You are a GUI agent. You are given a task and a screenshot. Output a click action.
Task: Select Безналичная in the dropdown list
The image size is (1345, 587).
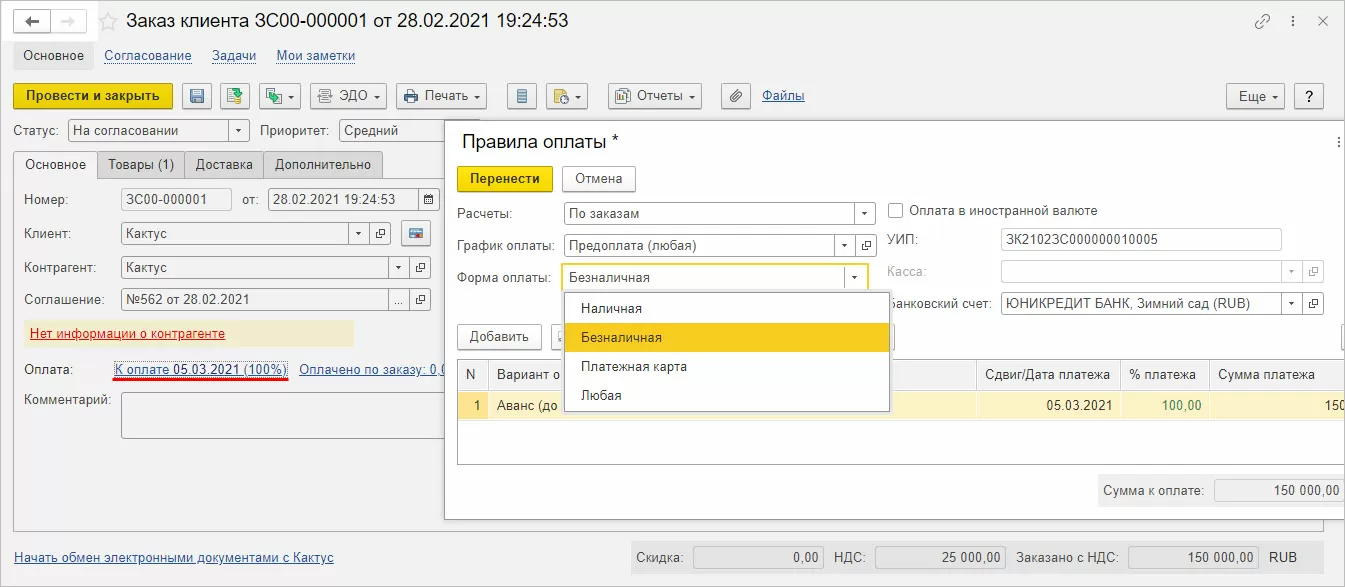(x=727, y=338)
